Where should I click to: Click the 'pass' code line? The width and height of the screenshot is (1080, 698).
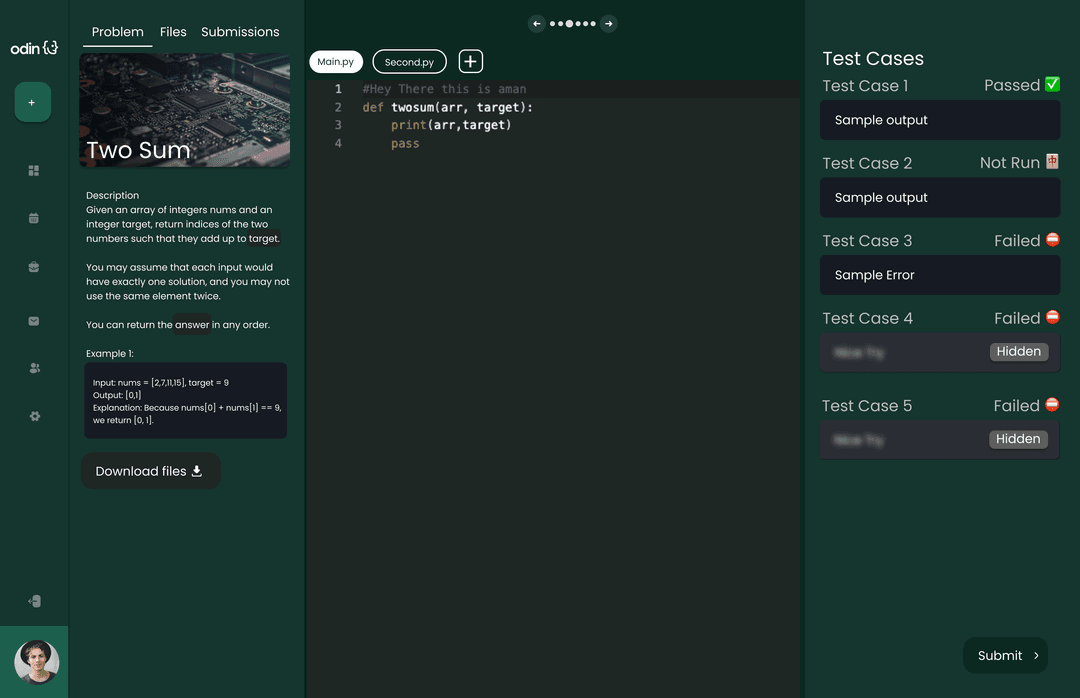pyautogui.click(x=405, y=143)
